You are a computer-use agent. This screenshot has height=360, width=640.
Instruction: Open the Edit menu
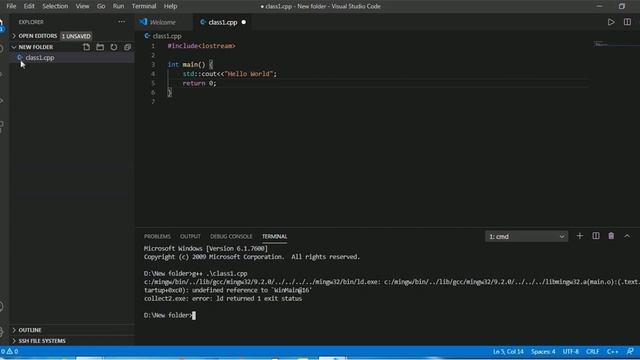pyautogui.click(x=29, y=6)
